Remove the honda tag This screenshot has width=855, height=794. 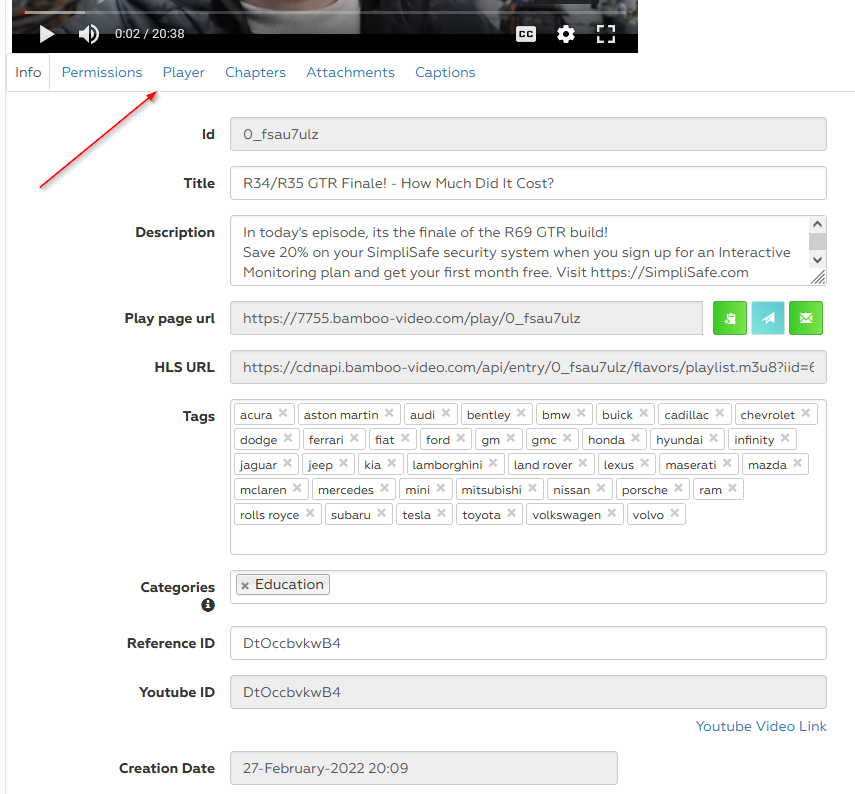(x=636, y=438)
